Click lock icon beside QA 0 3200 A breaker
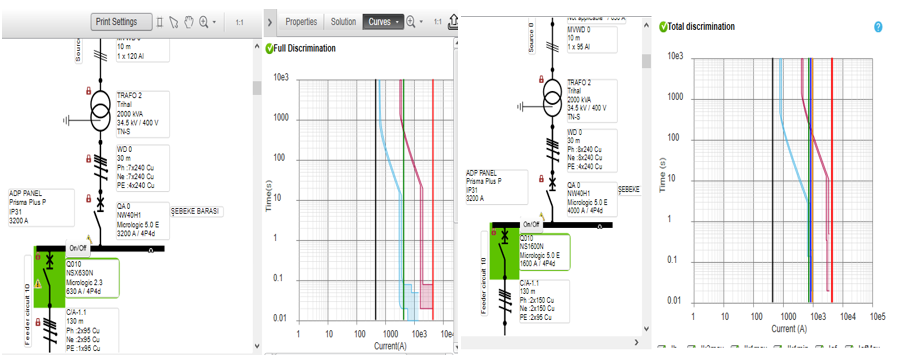Image resolution: width=900 pixels, height=361 pixels. click(88, 199)
